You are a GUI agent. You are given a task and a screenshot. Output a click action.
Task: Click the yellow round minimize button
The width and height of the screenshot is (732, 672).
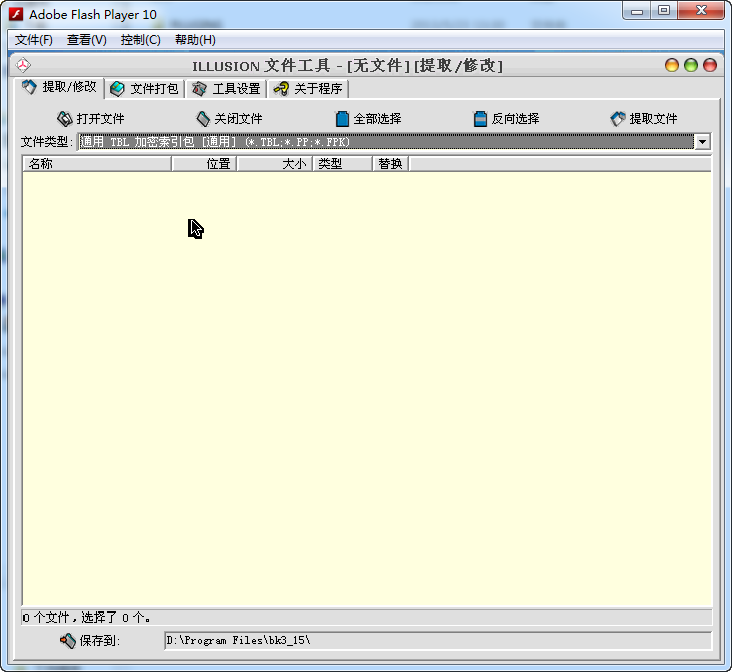pyautogui.click(x=672, y=65)
